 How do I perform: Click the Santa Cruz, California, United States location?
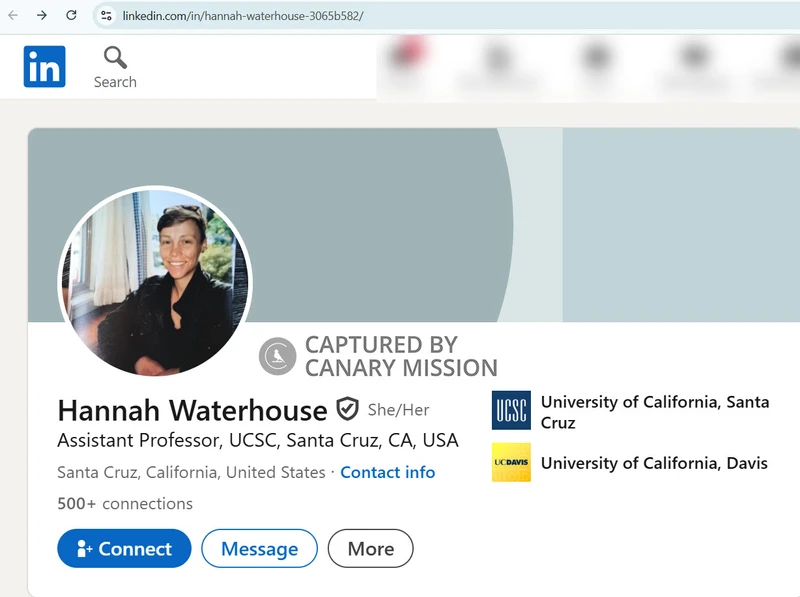tap(191, 472)
